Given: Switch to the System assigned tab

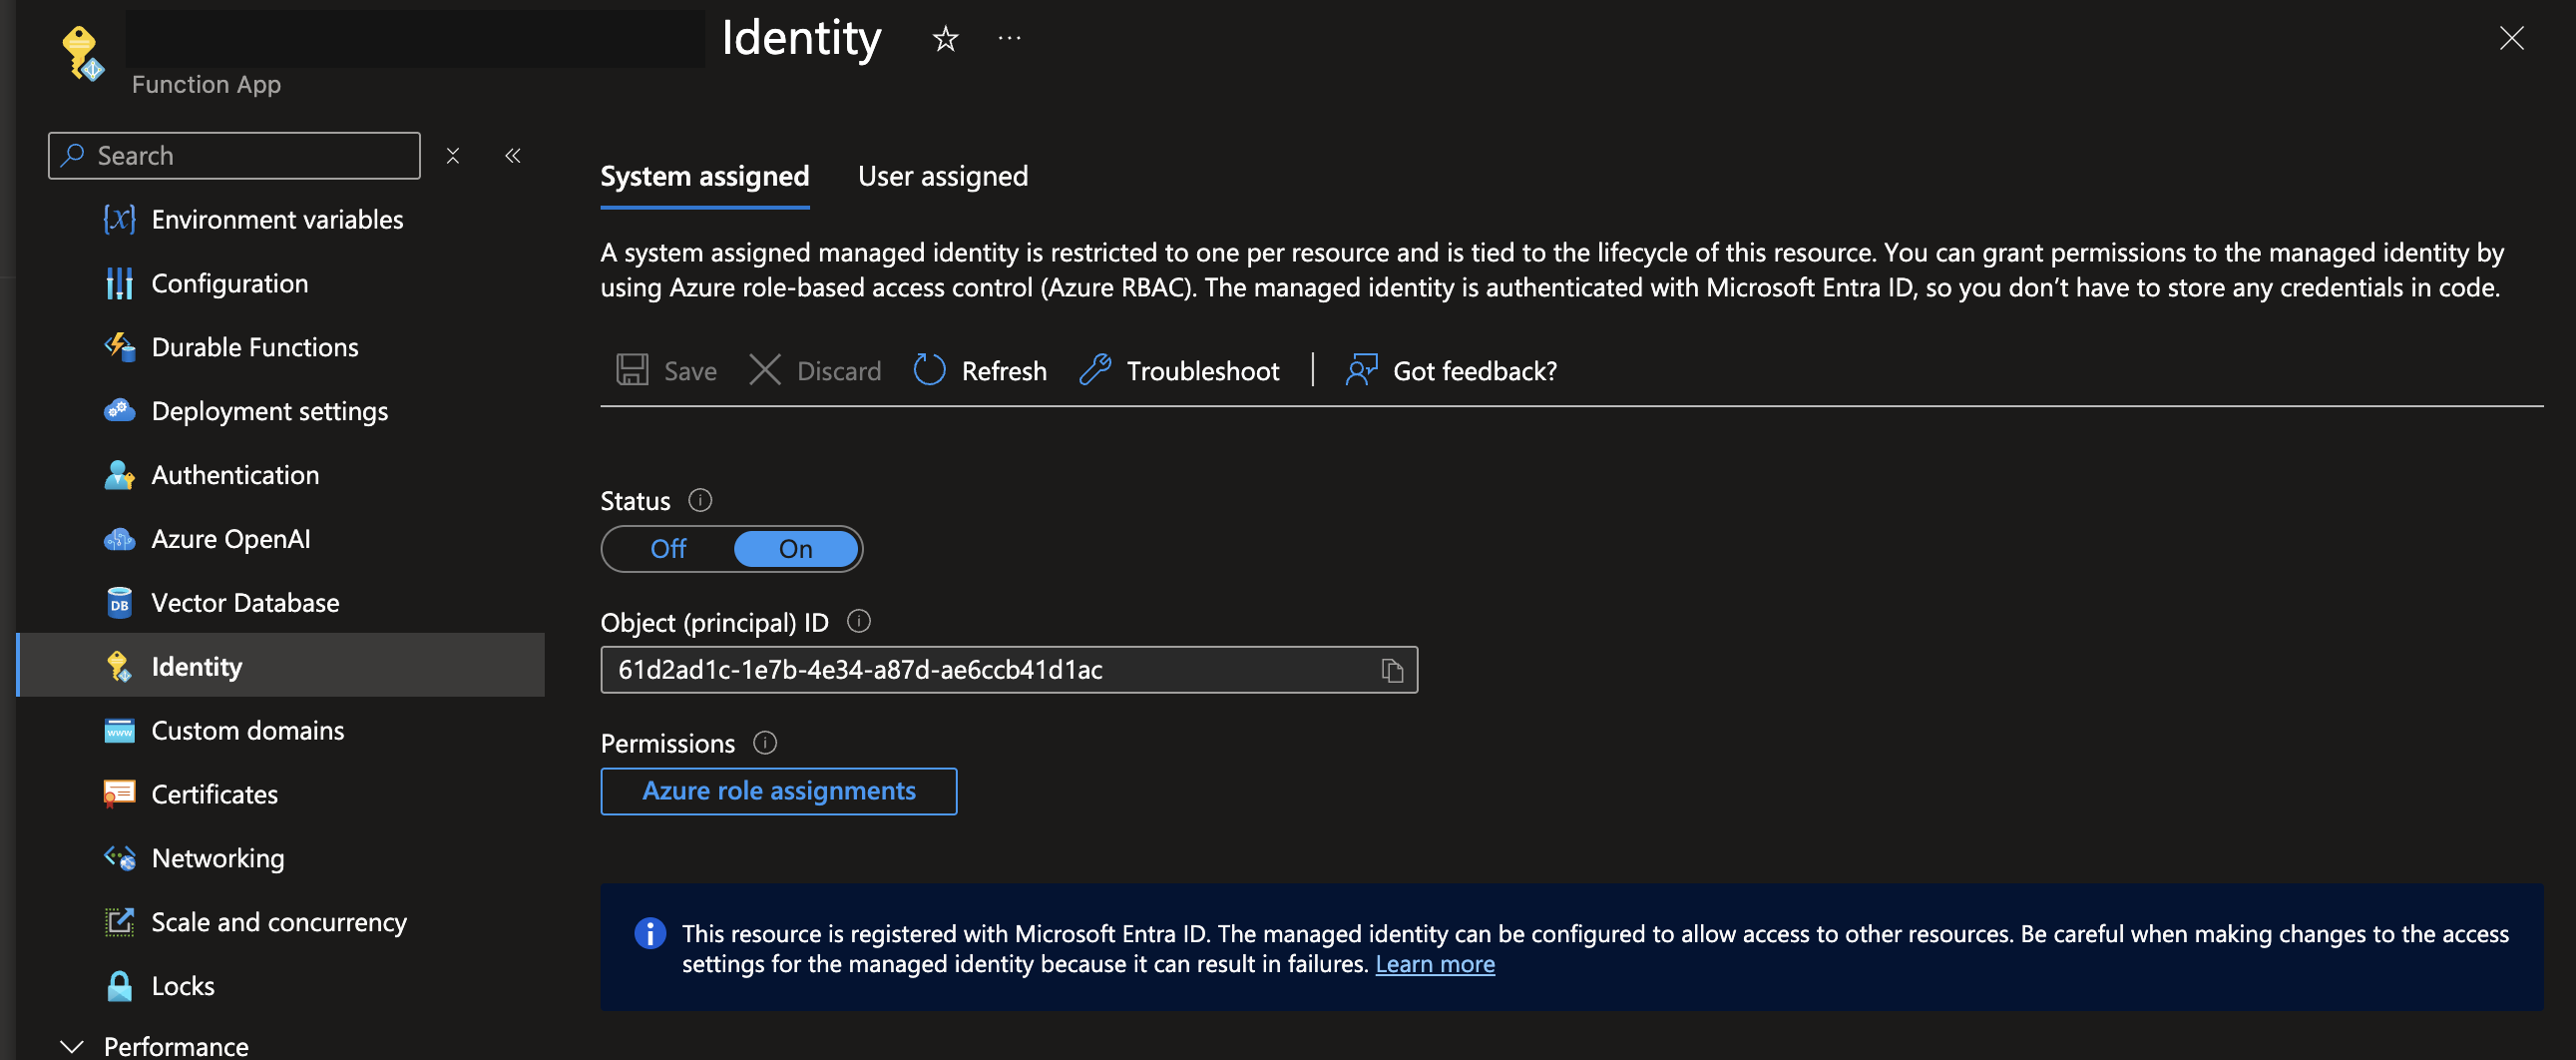Looking at the screenshot, I should (x=704, y=177).
